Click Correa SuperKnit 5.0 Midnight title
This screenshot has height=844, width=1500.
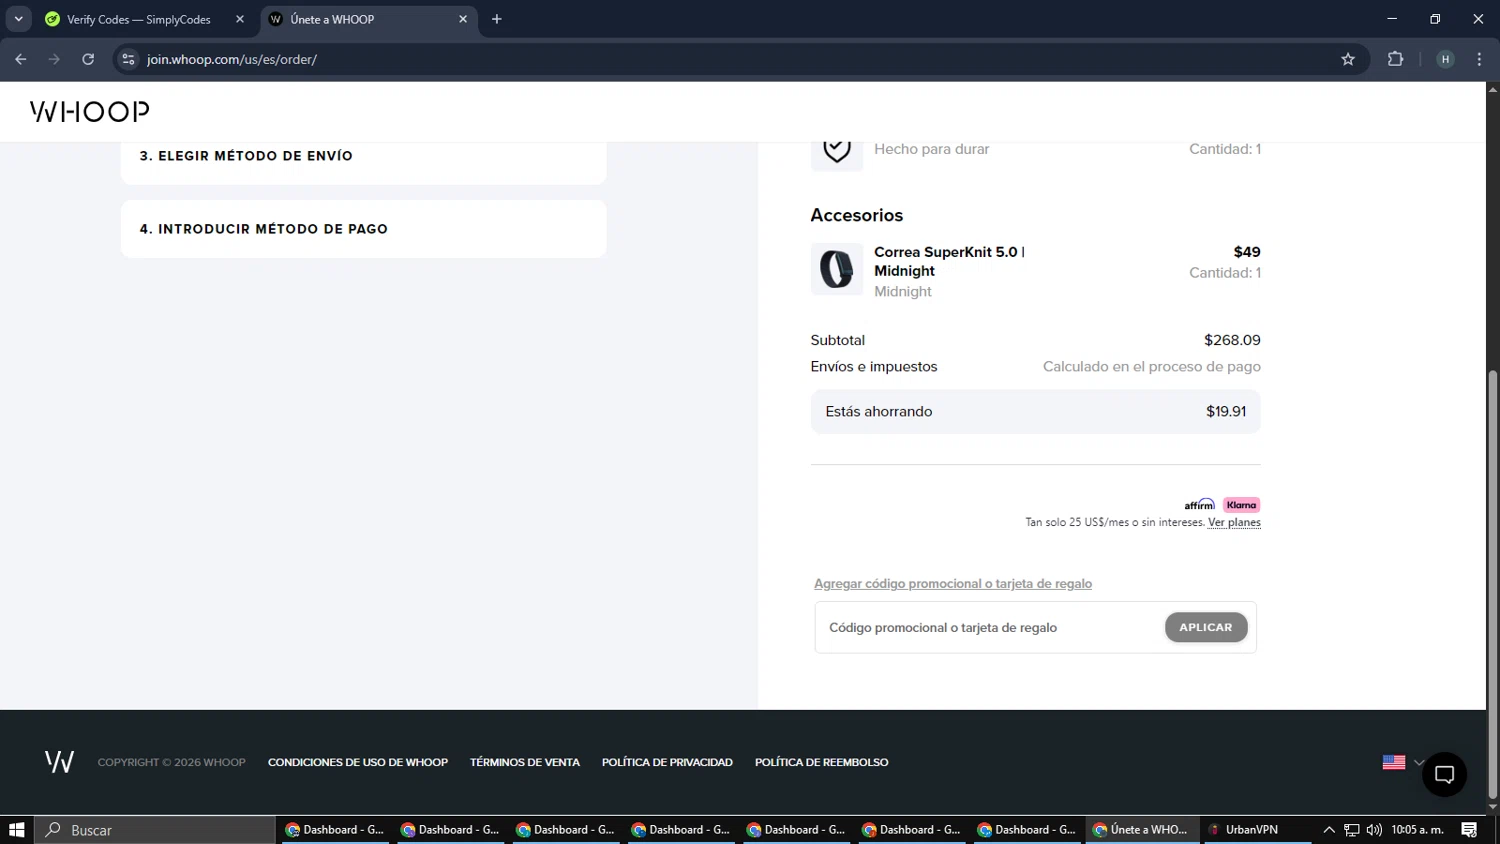pos(949,261)
